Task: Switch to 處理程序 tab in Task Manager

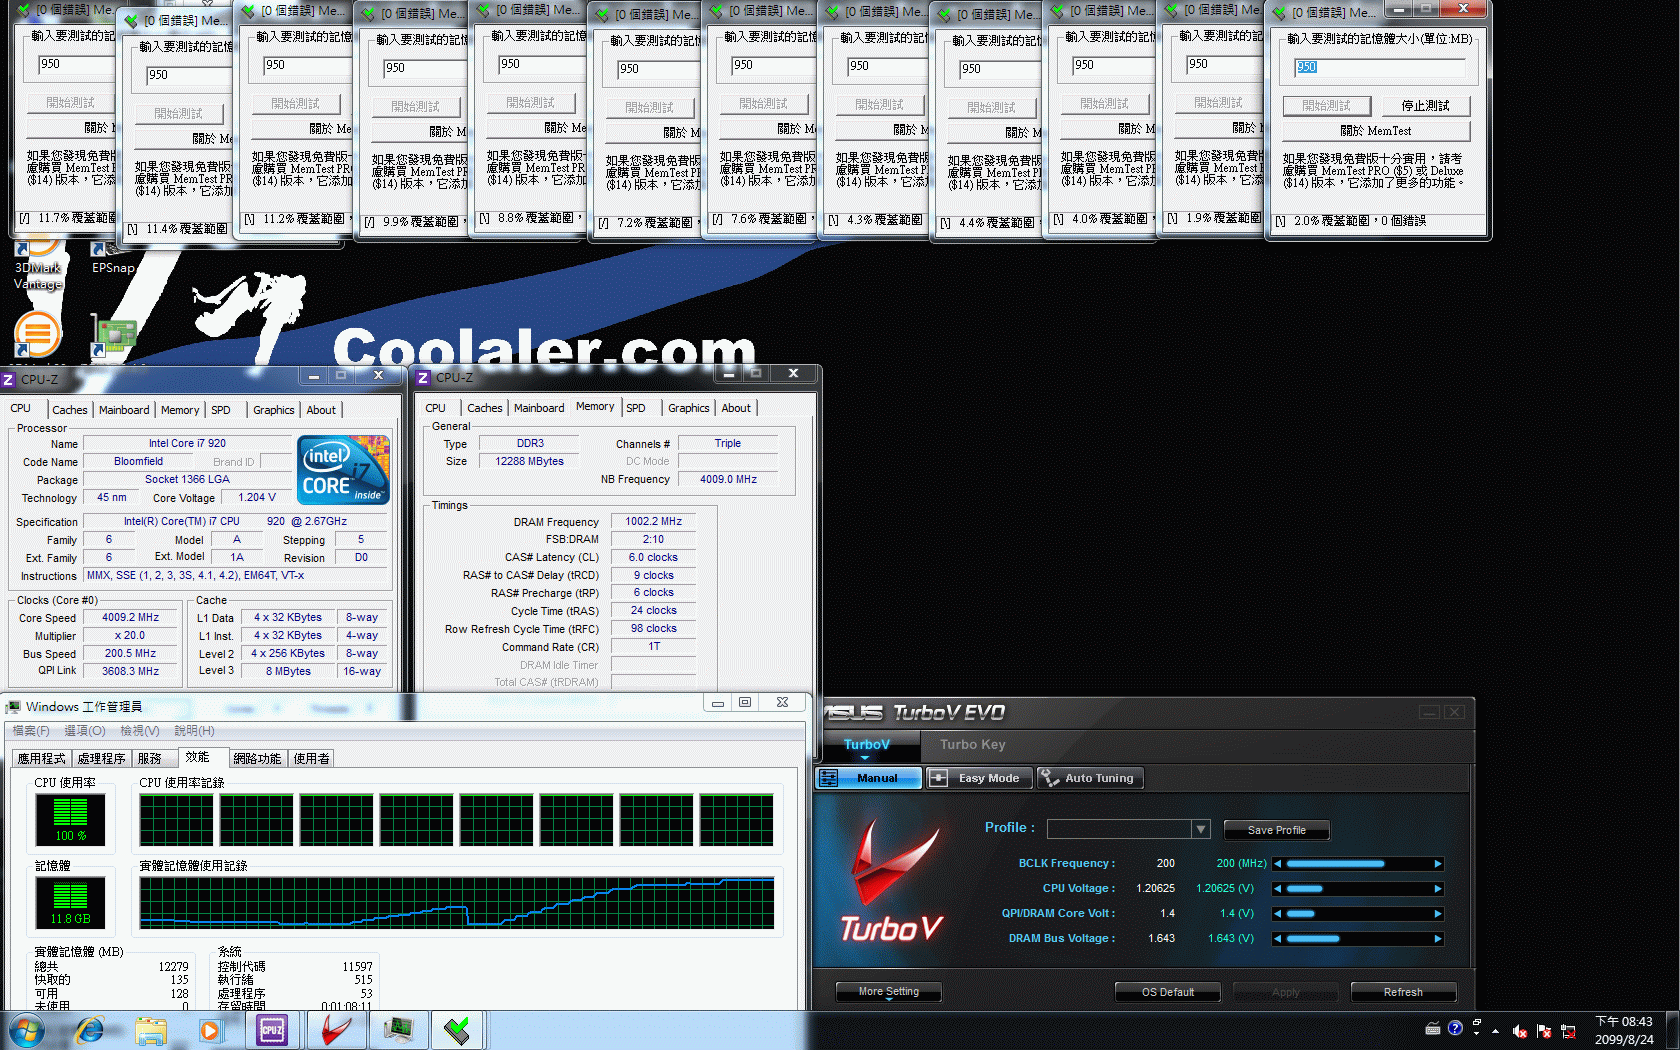Action: point(102,759)
